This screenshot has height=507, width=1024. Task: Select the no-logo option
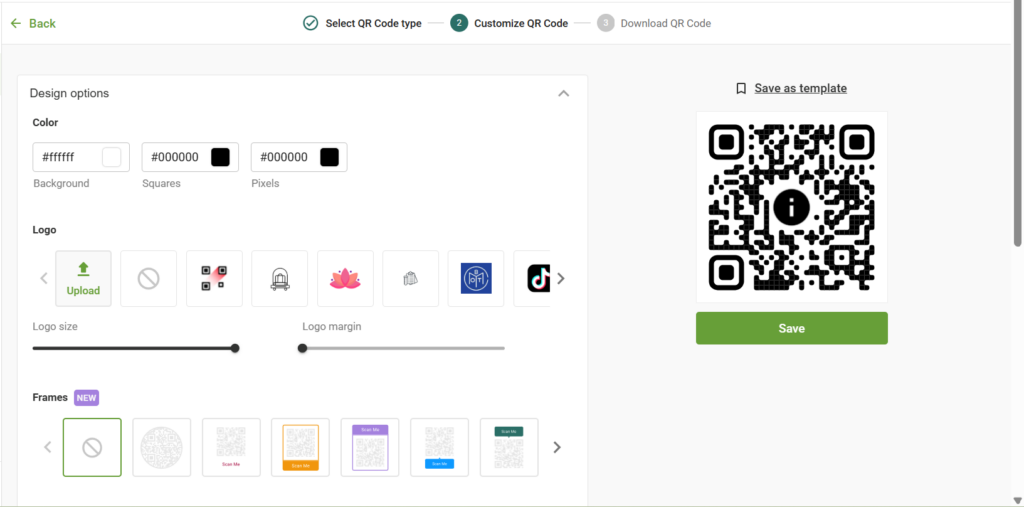149,279
